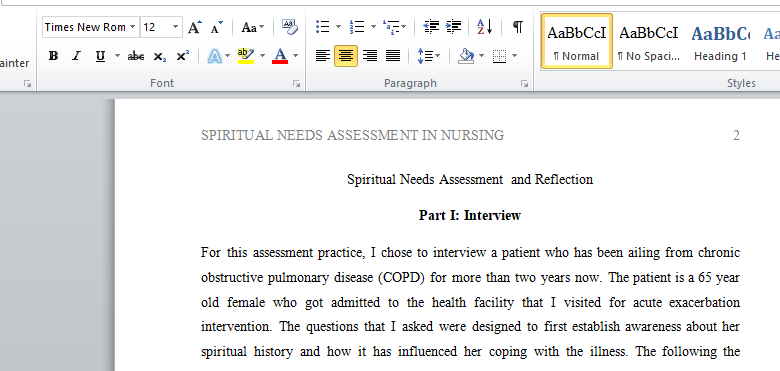Viewport: 780px width, 371px height.
Task: Click the Decrease Indent icon
Action: [x=430, y=27]
